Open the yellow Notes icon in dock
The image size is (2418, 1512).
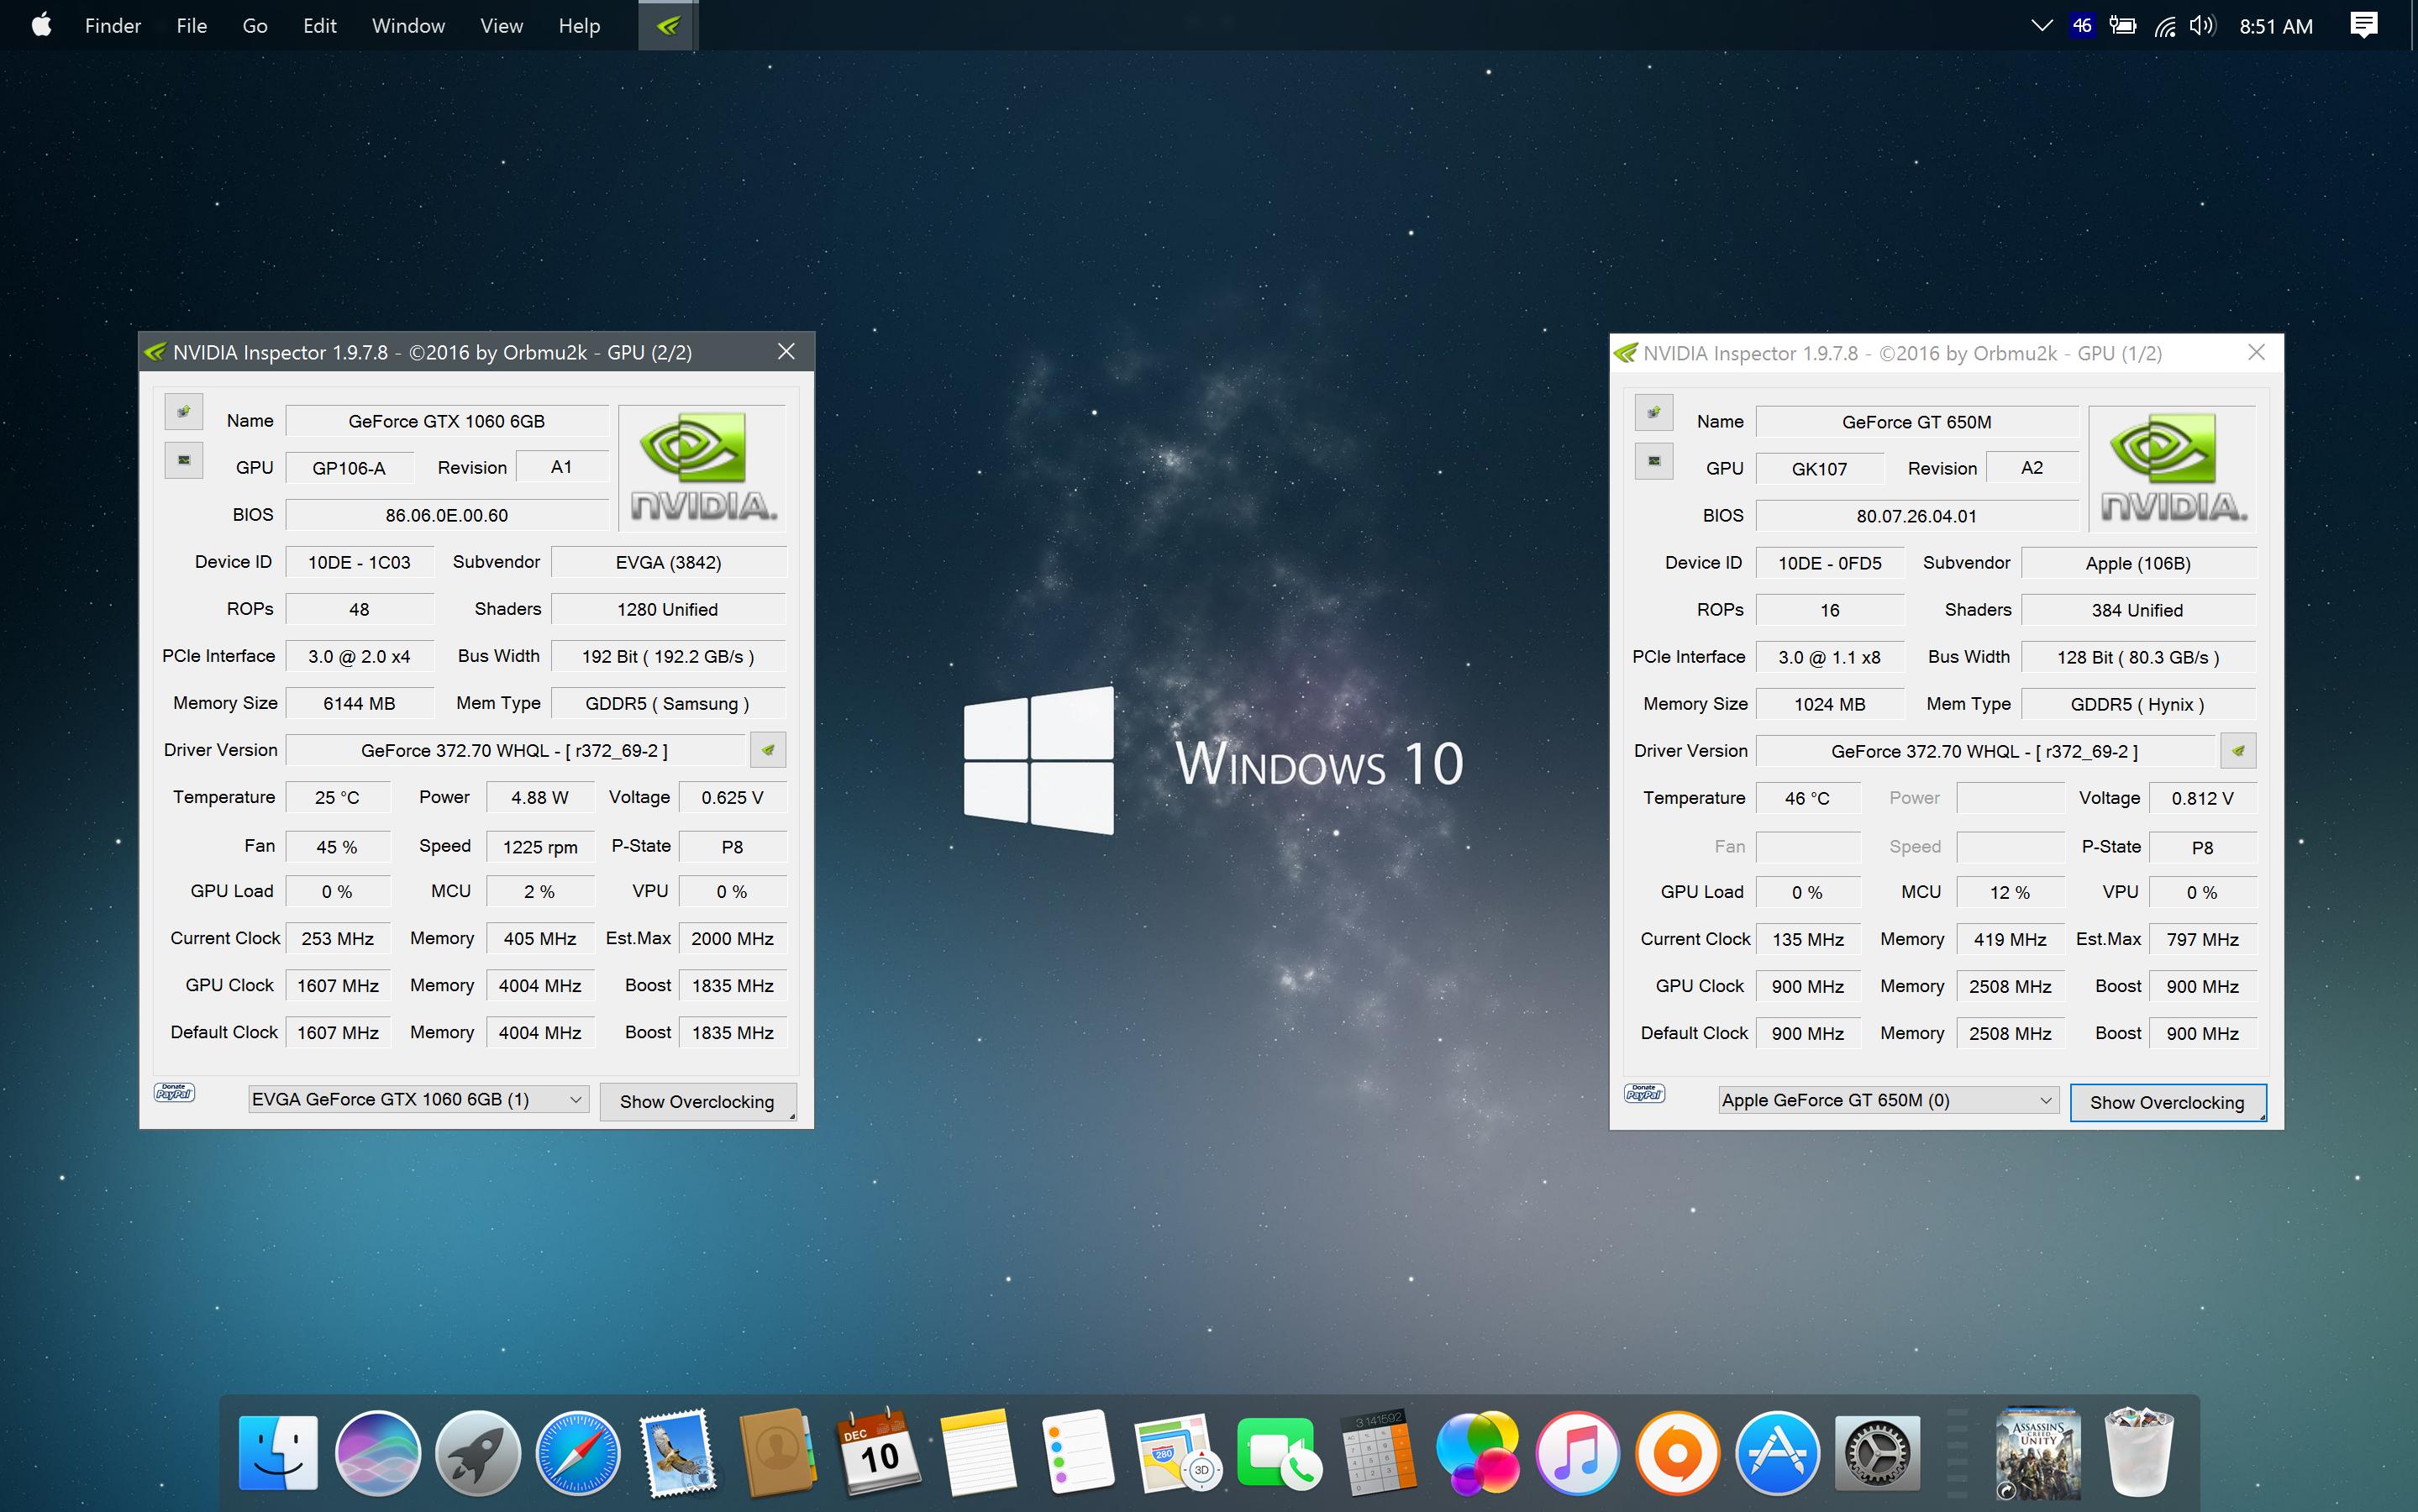tap(978, 1453)
